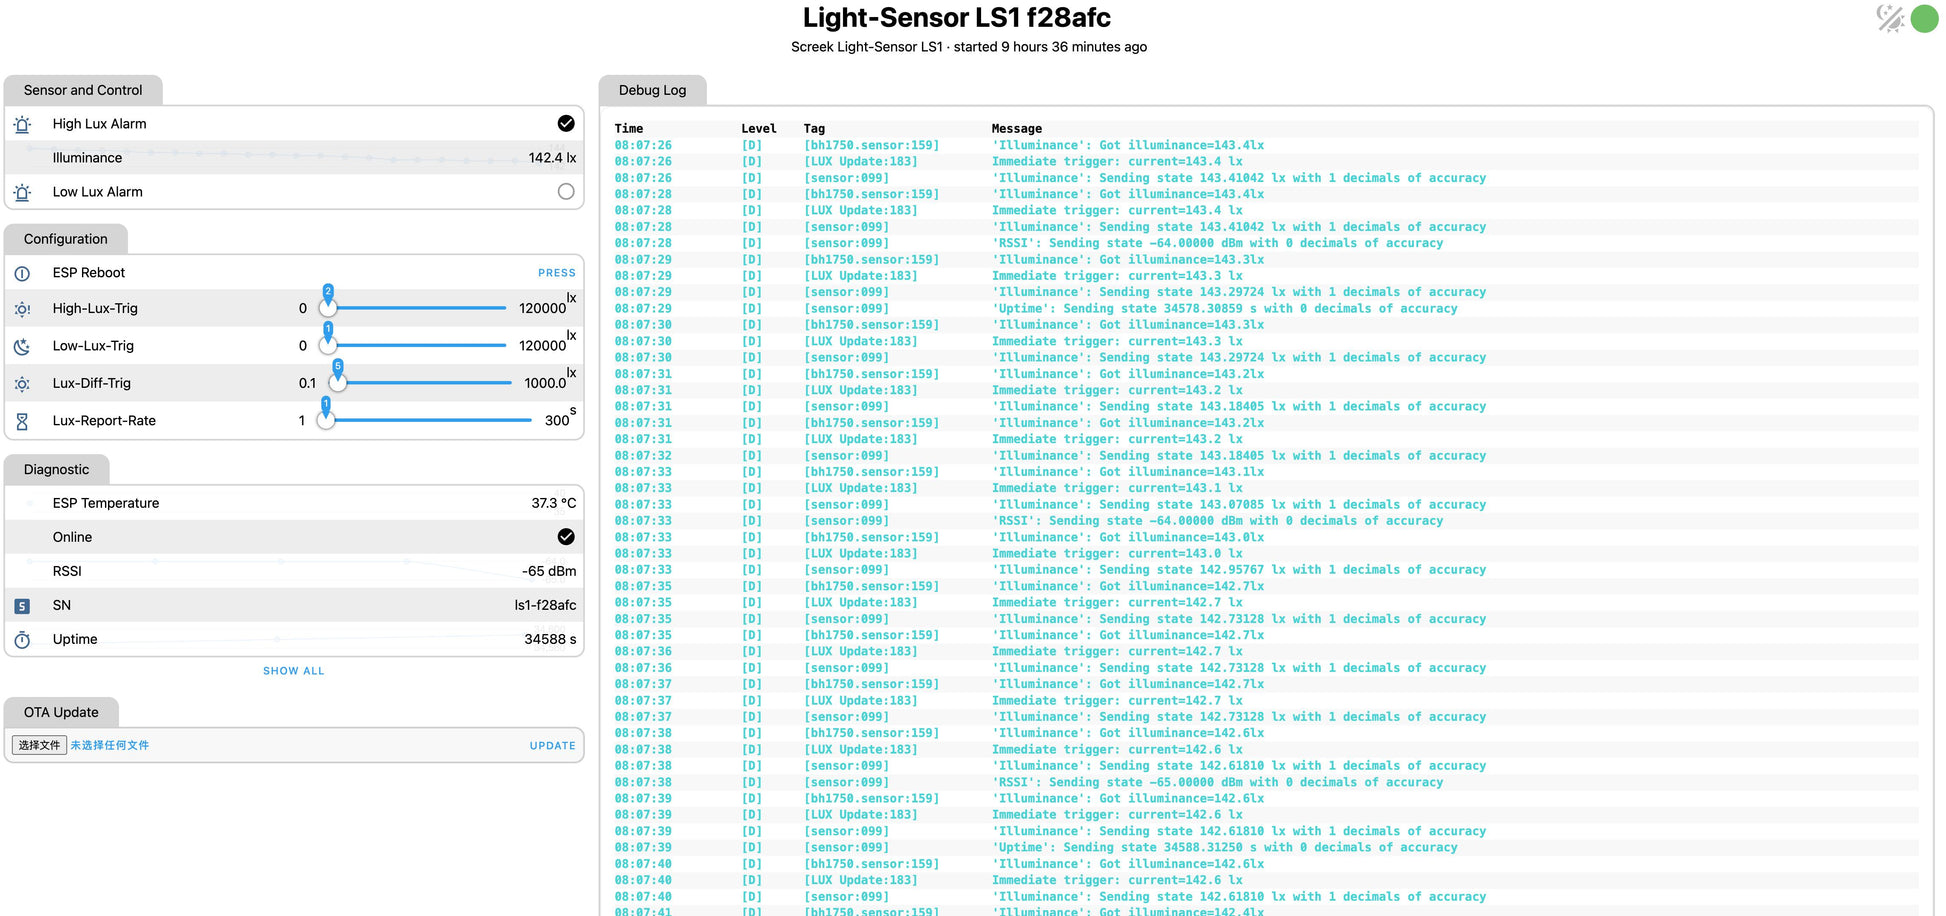The height and width of the screenshot is (916, 1946).
Task: Click the 'Sending state 142.95767 lx' log message
Action: (1238, 570)
